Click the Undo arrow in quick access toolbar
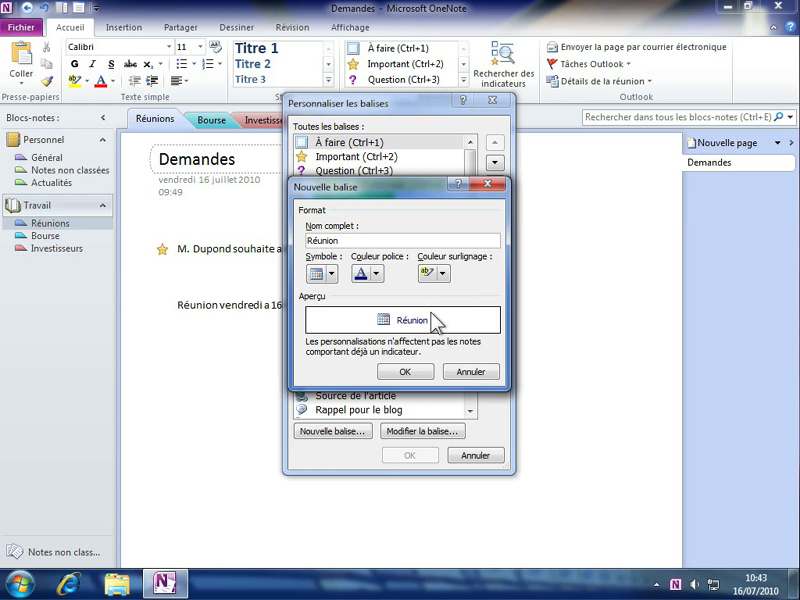This screenshot has height=600, width=800. [44, 8]
